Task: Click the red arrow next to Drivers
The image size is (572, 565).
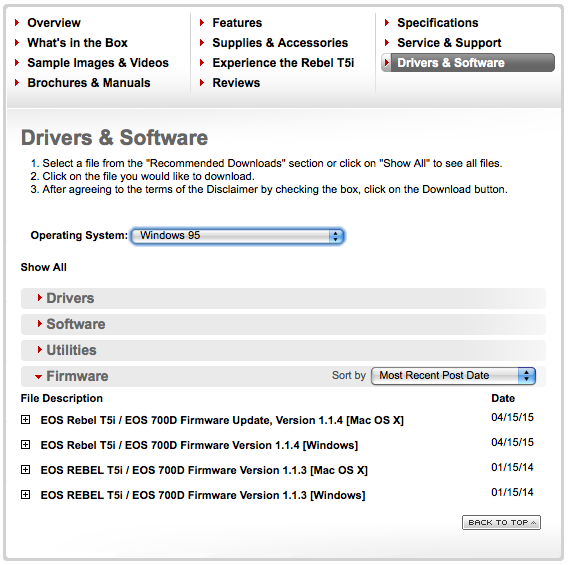Action: (40, 298)
